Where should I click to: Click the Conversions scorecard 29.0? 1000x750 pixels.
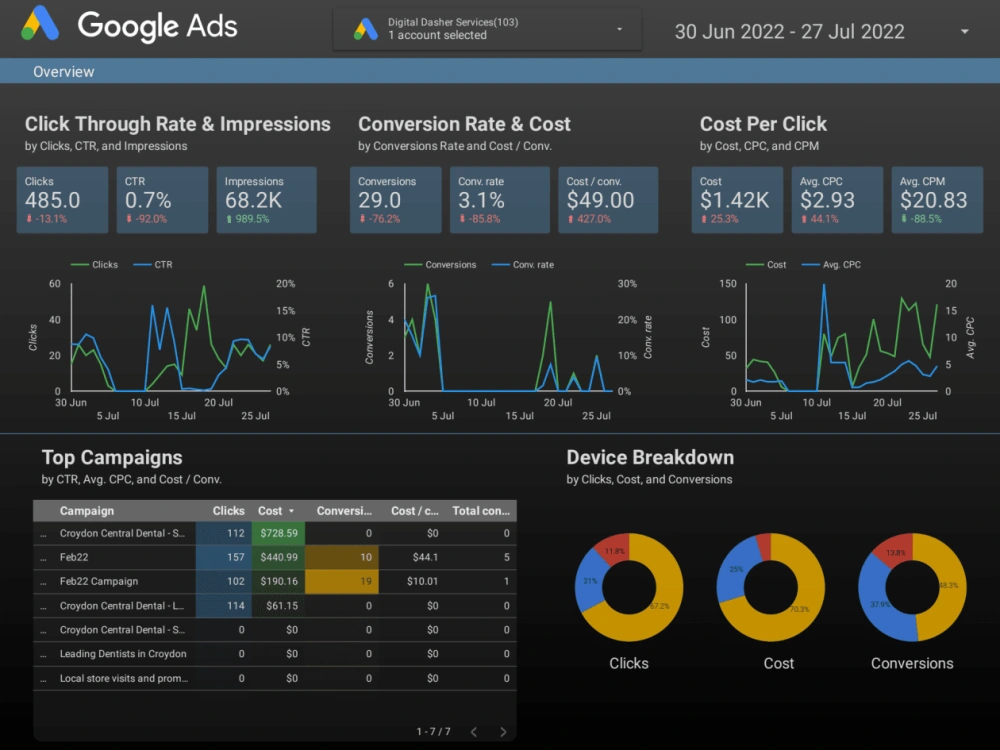pyautogui.click(x=395, y=200)
